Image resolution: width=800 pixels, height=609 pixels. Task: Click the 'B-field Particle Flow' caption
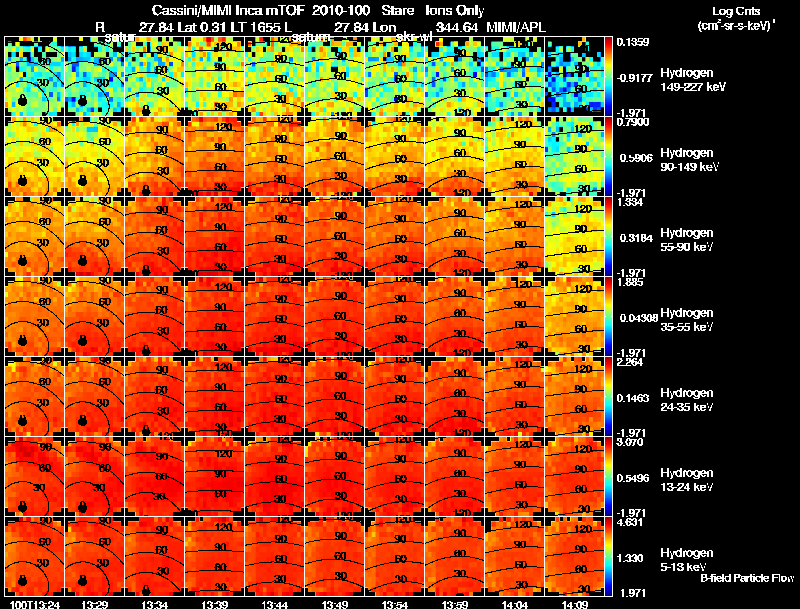click(x=747, y=578)
